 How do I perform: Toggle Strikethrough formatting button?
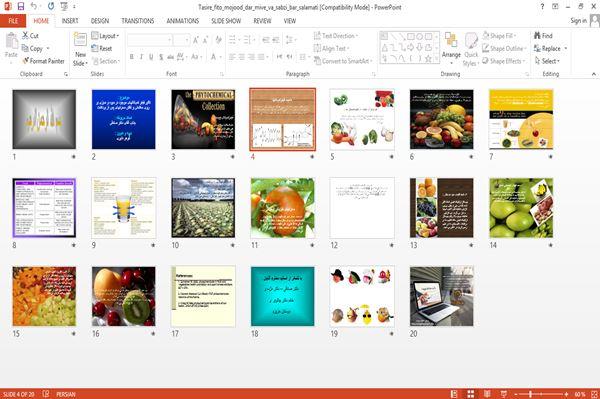pos(171,57)
